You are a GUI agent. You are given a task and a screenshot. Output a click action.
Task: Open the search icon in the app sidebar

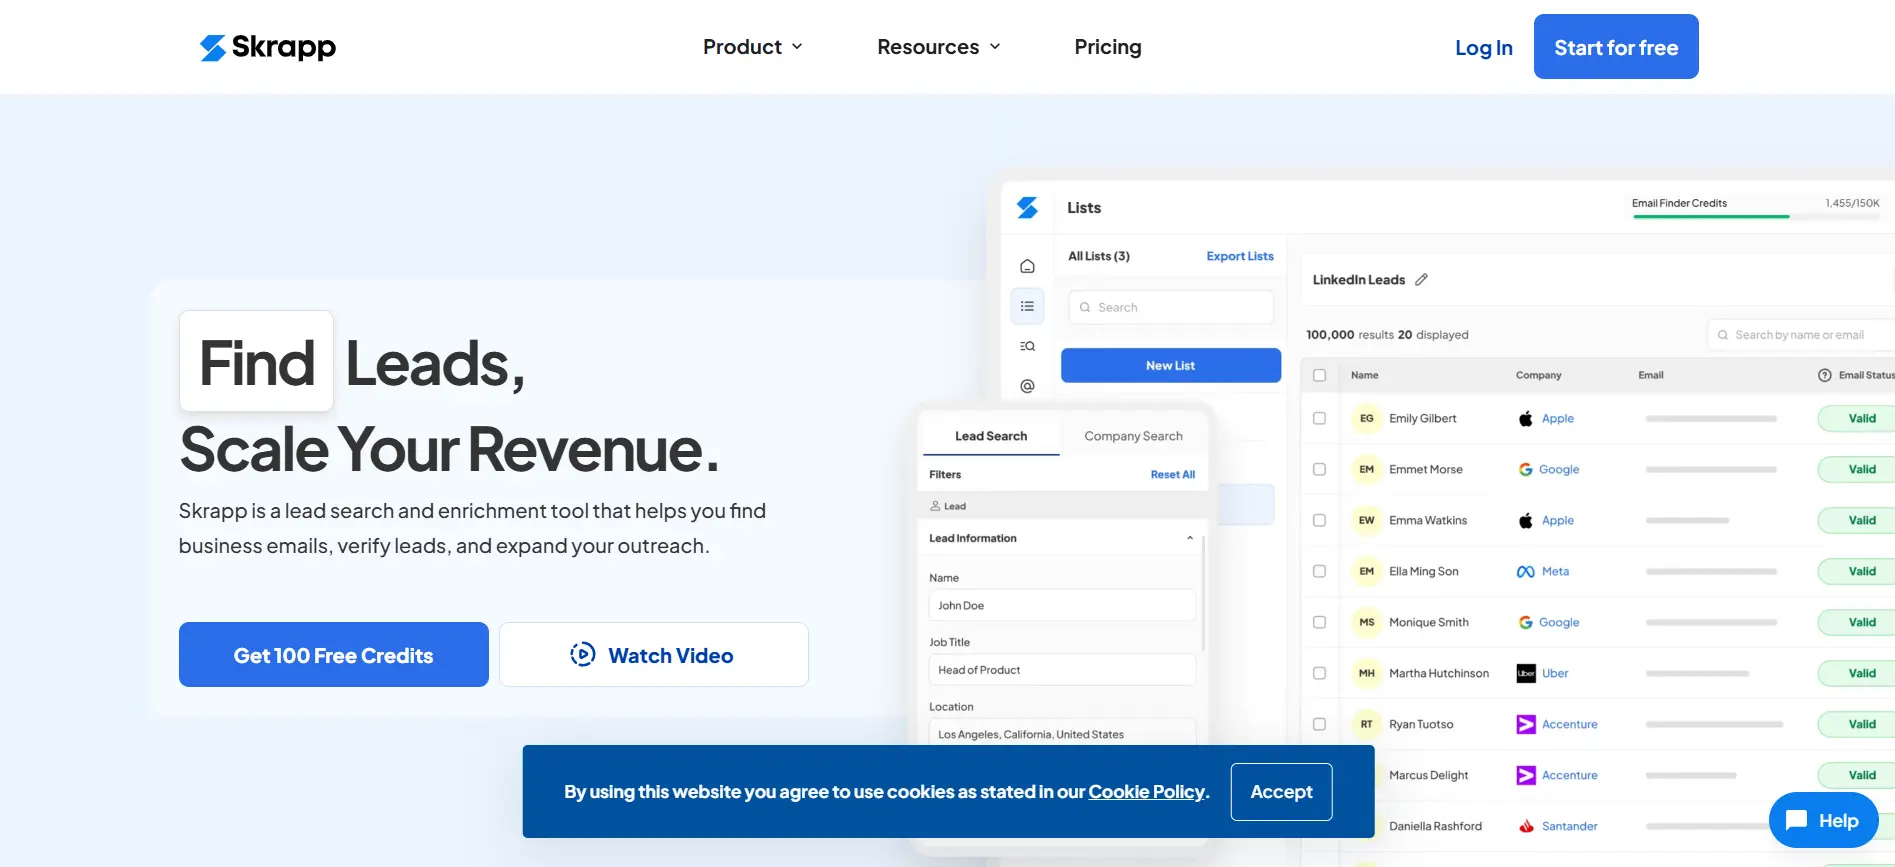point(1027,346)
